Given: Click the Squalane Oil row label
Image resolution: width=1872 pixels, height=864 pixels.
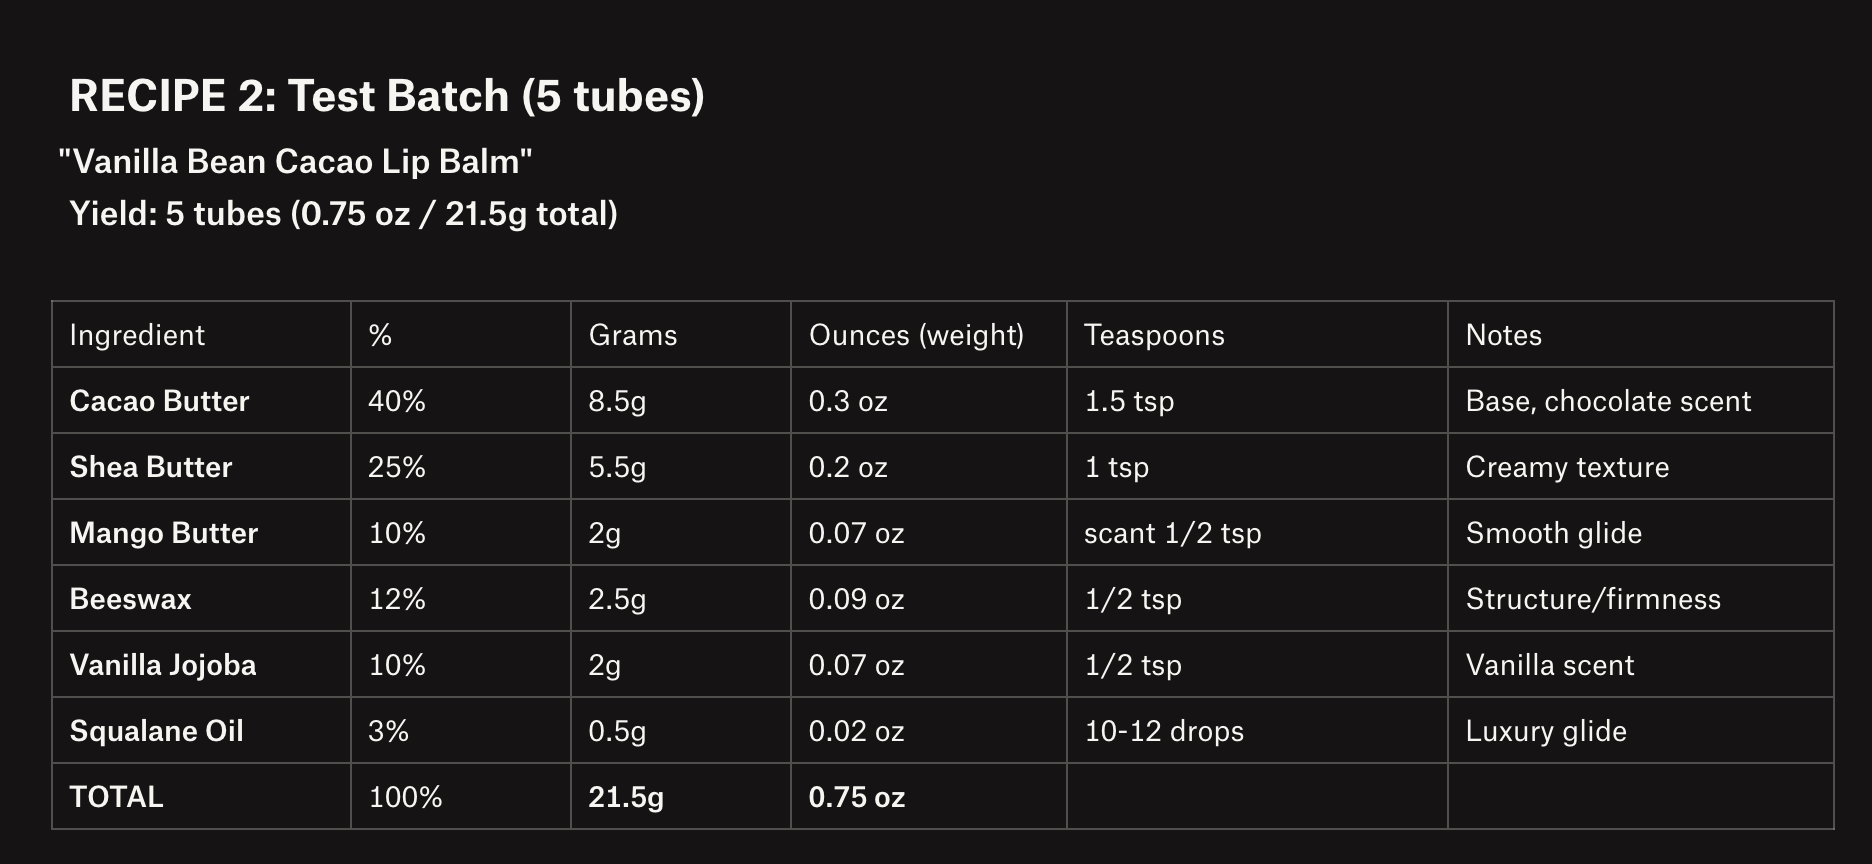Looking at the screenshot, I should tap(156, 731).
